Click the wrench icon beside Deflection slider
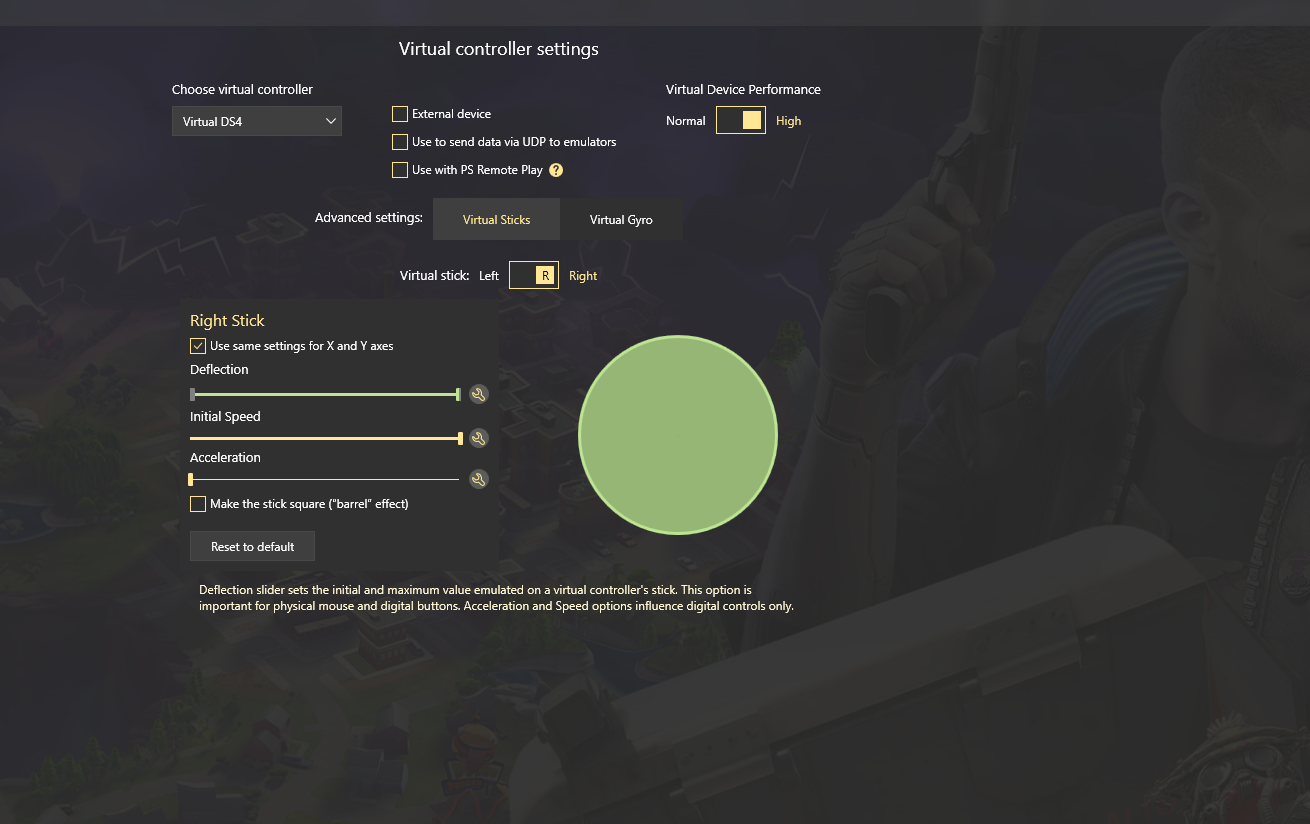 479,394
